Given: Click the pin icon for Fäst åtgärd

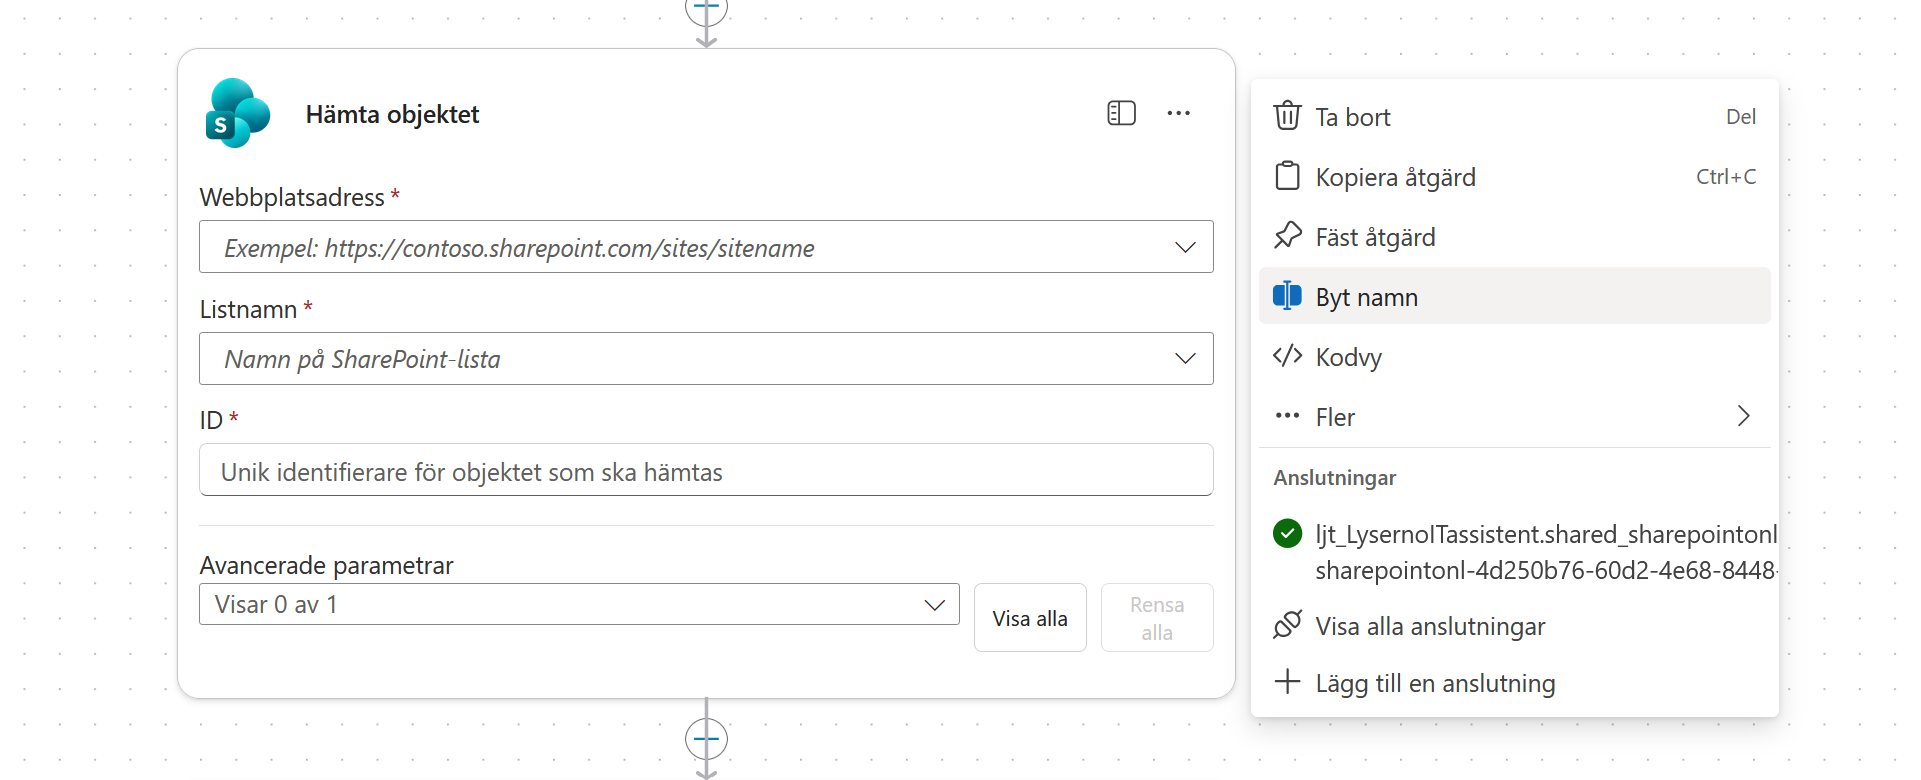Looking at the screenshot, I should pyautogui.click(x=1287, y=236).
